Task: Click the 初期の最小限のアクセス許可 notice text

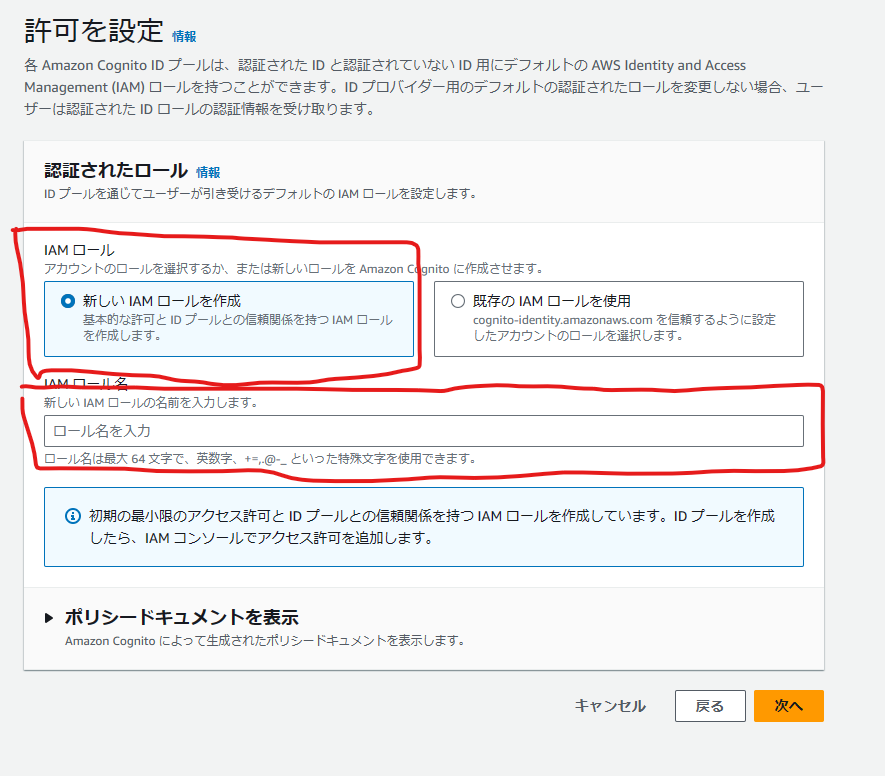Action: 432,527
